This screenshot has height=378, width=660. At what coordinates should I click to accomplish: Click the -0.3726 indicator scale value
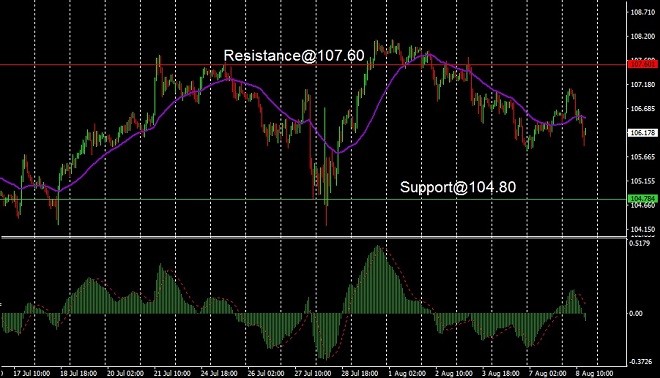640,362
